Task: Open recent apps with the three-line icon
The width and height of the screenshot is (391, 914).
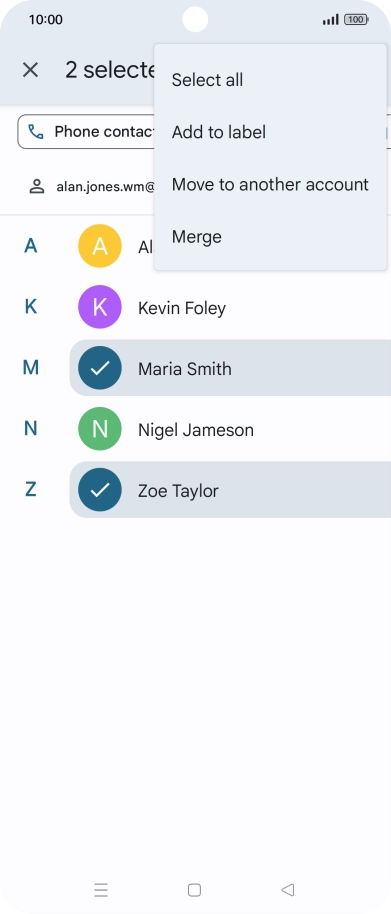Action: point(101,890)
